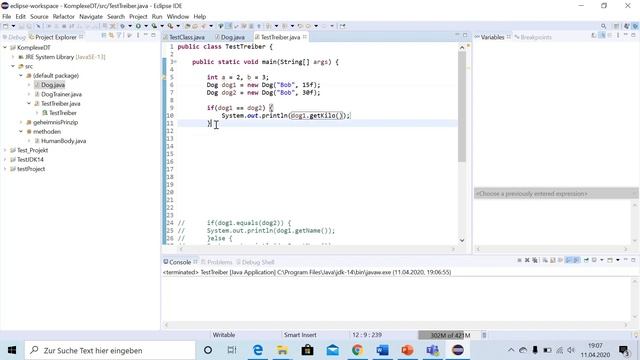The width and height of the screenshot is (640, 360).
Task: Open Microsoft Teams from the taskbar
Action: 433,350
